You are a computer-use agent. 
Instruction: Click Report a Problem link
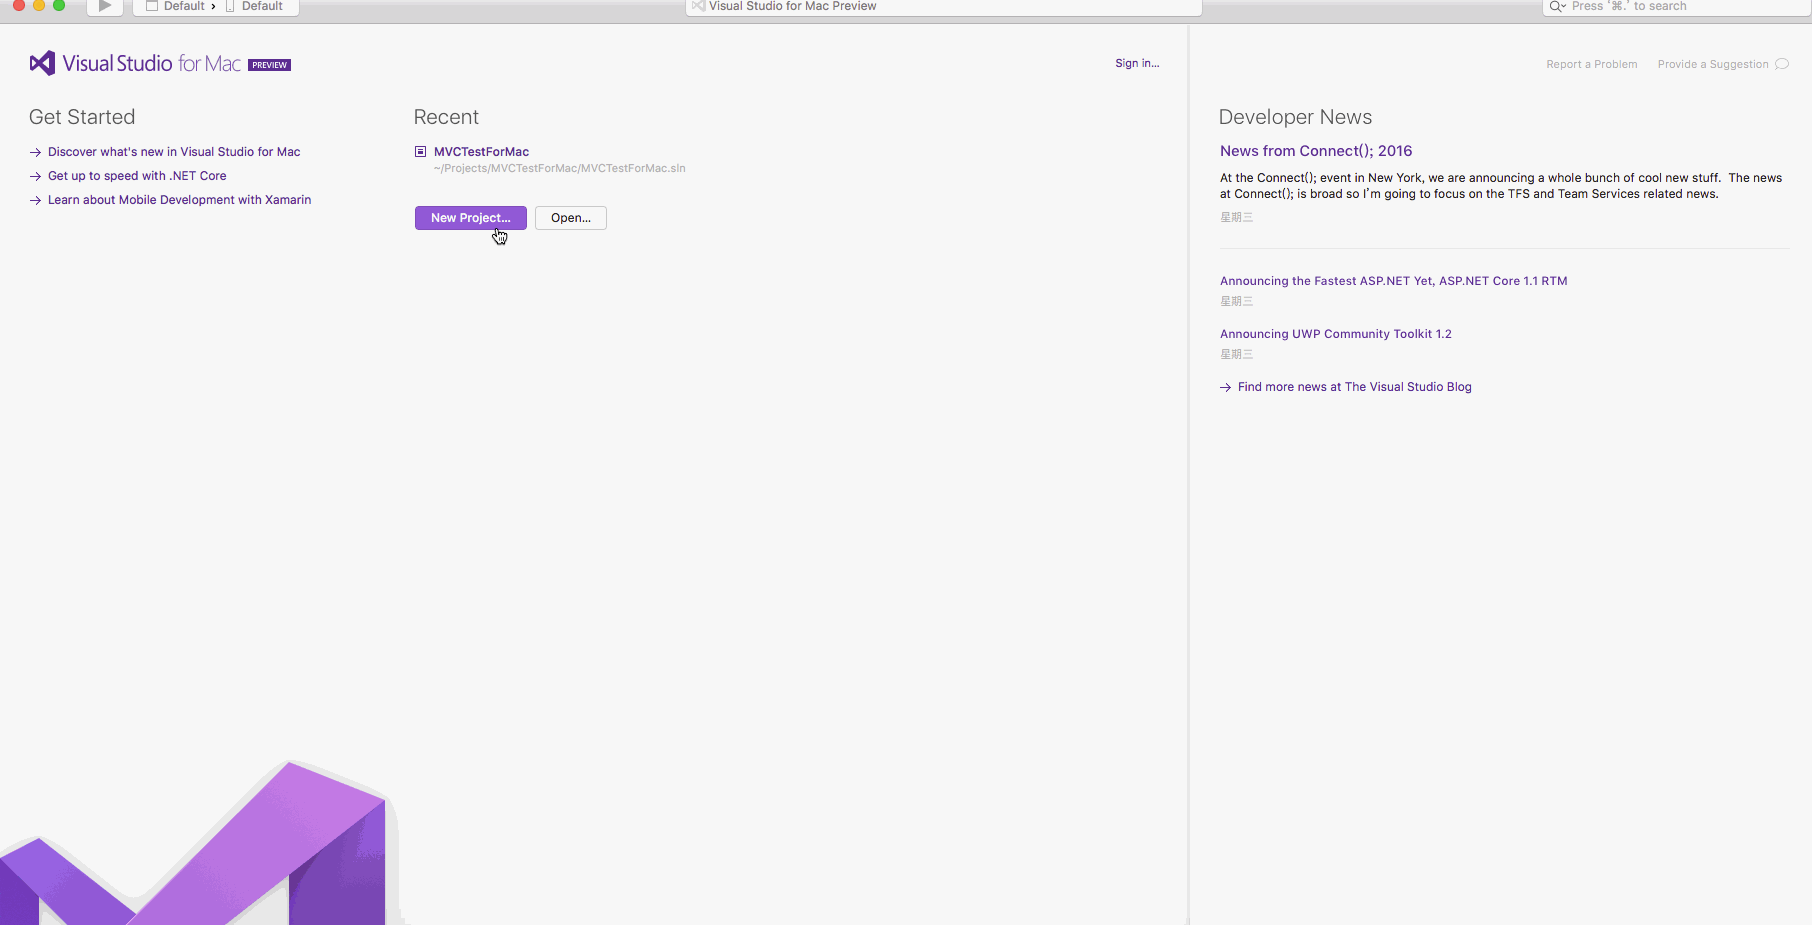point(1592,64)
